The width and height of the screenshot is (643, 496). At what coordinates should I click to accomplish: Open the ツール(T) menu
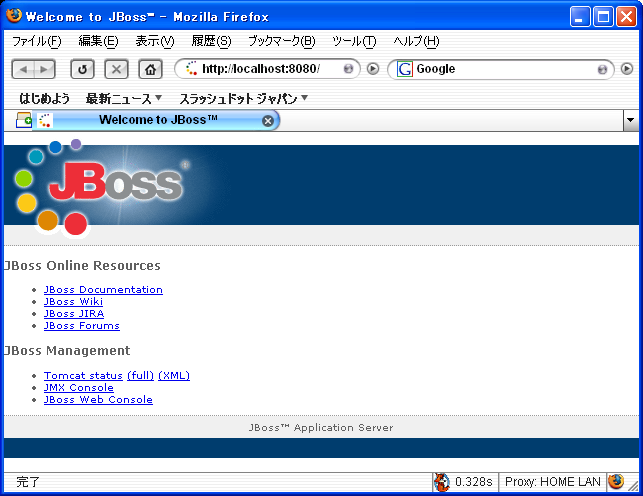354,41
